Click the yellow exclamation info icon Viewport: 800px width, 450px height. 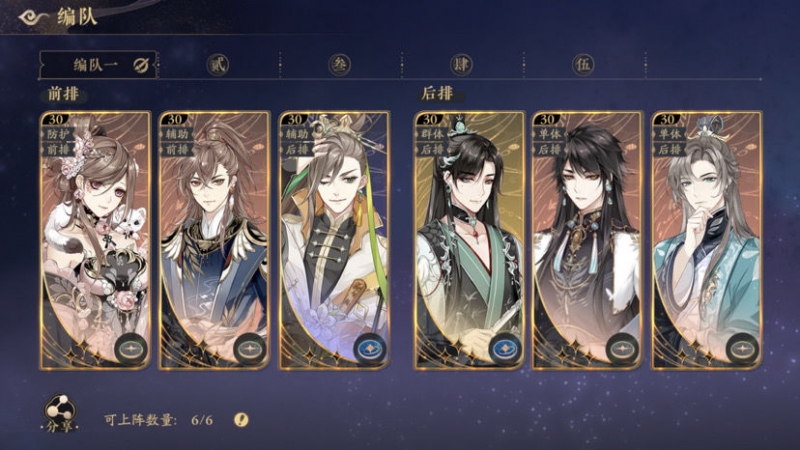241,420
